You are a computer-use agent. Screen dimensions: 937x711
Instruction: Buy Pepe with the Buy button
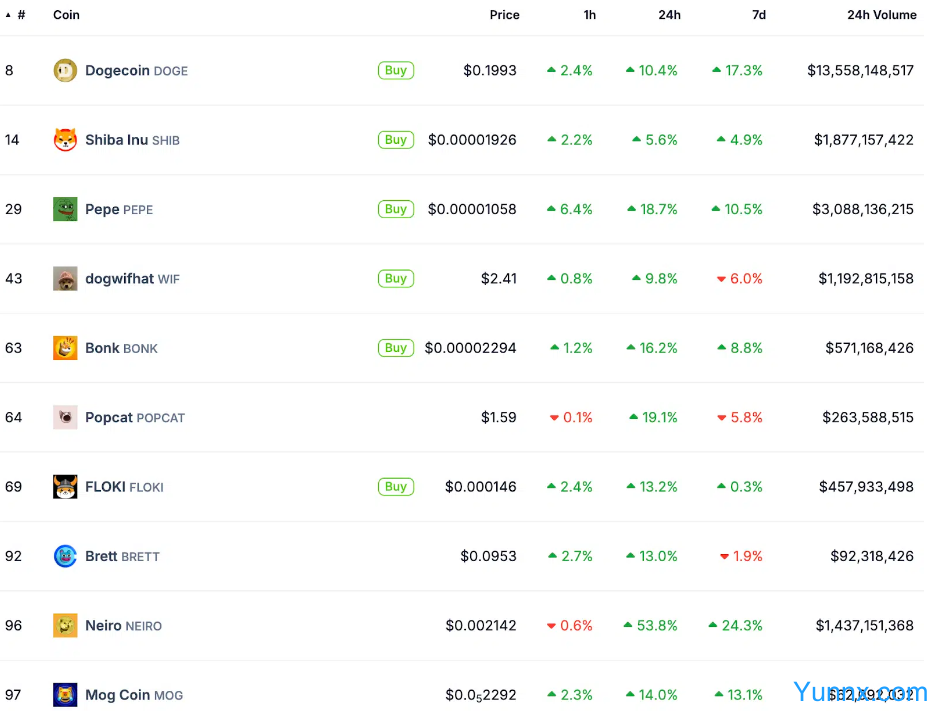(396, 209)
